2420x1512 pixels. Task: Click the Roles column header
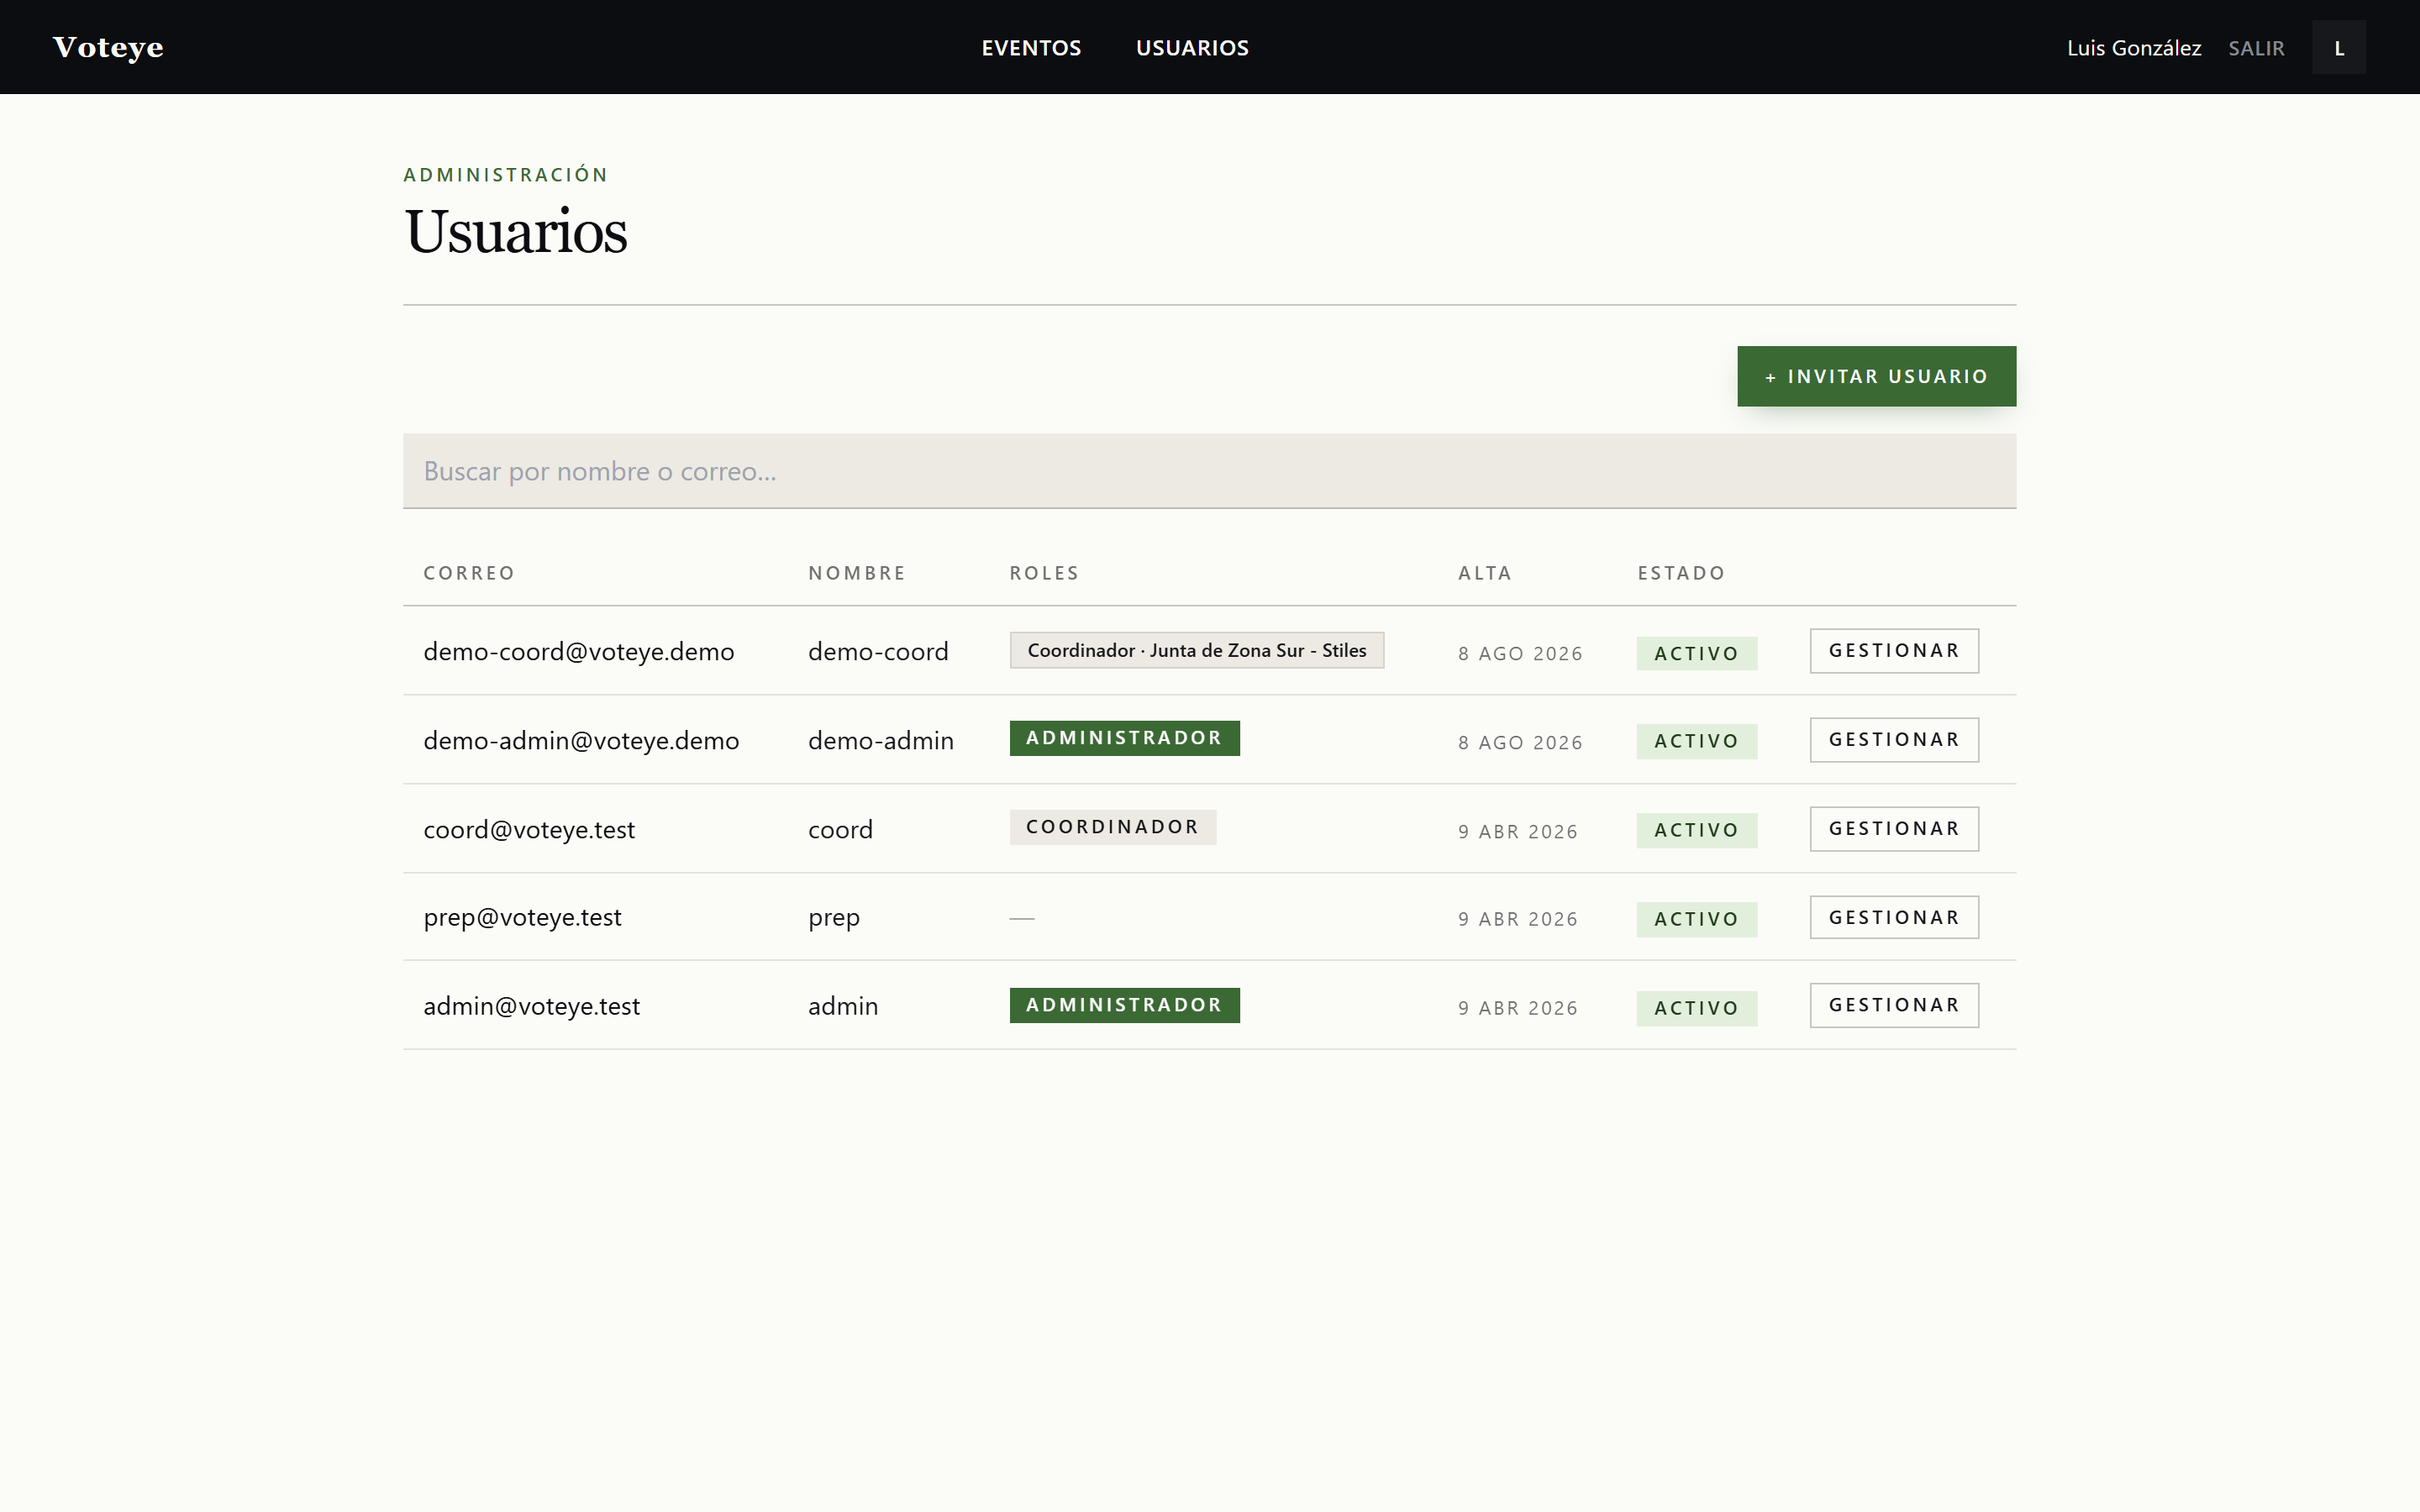click(x=1044, y=573)
